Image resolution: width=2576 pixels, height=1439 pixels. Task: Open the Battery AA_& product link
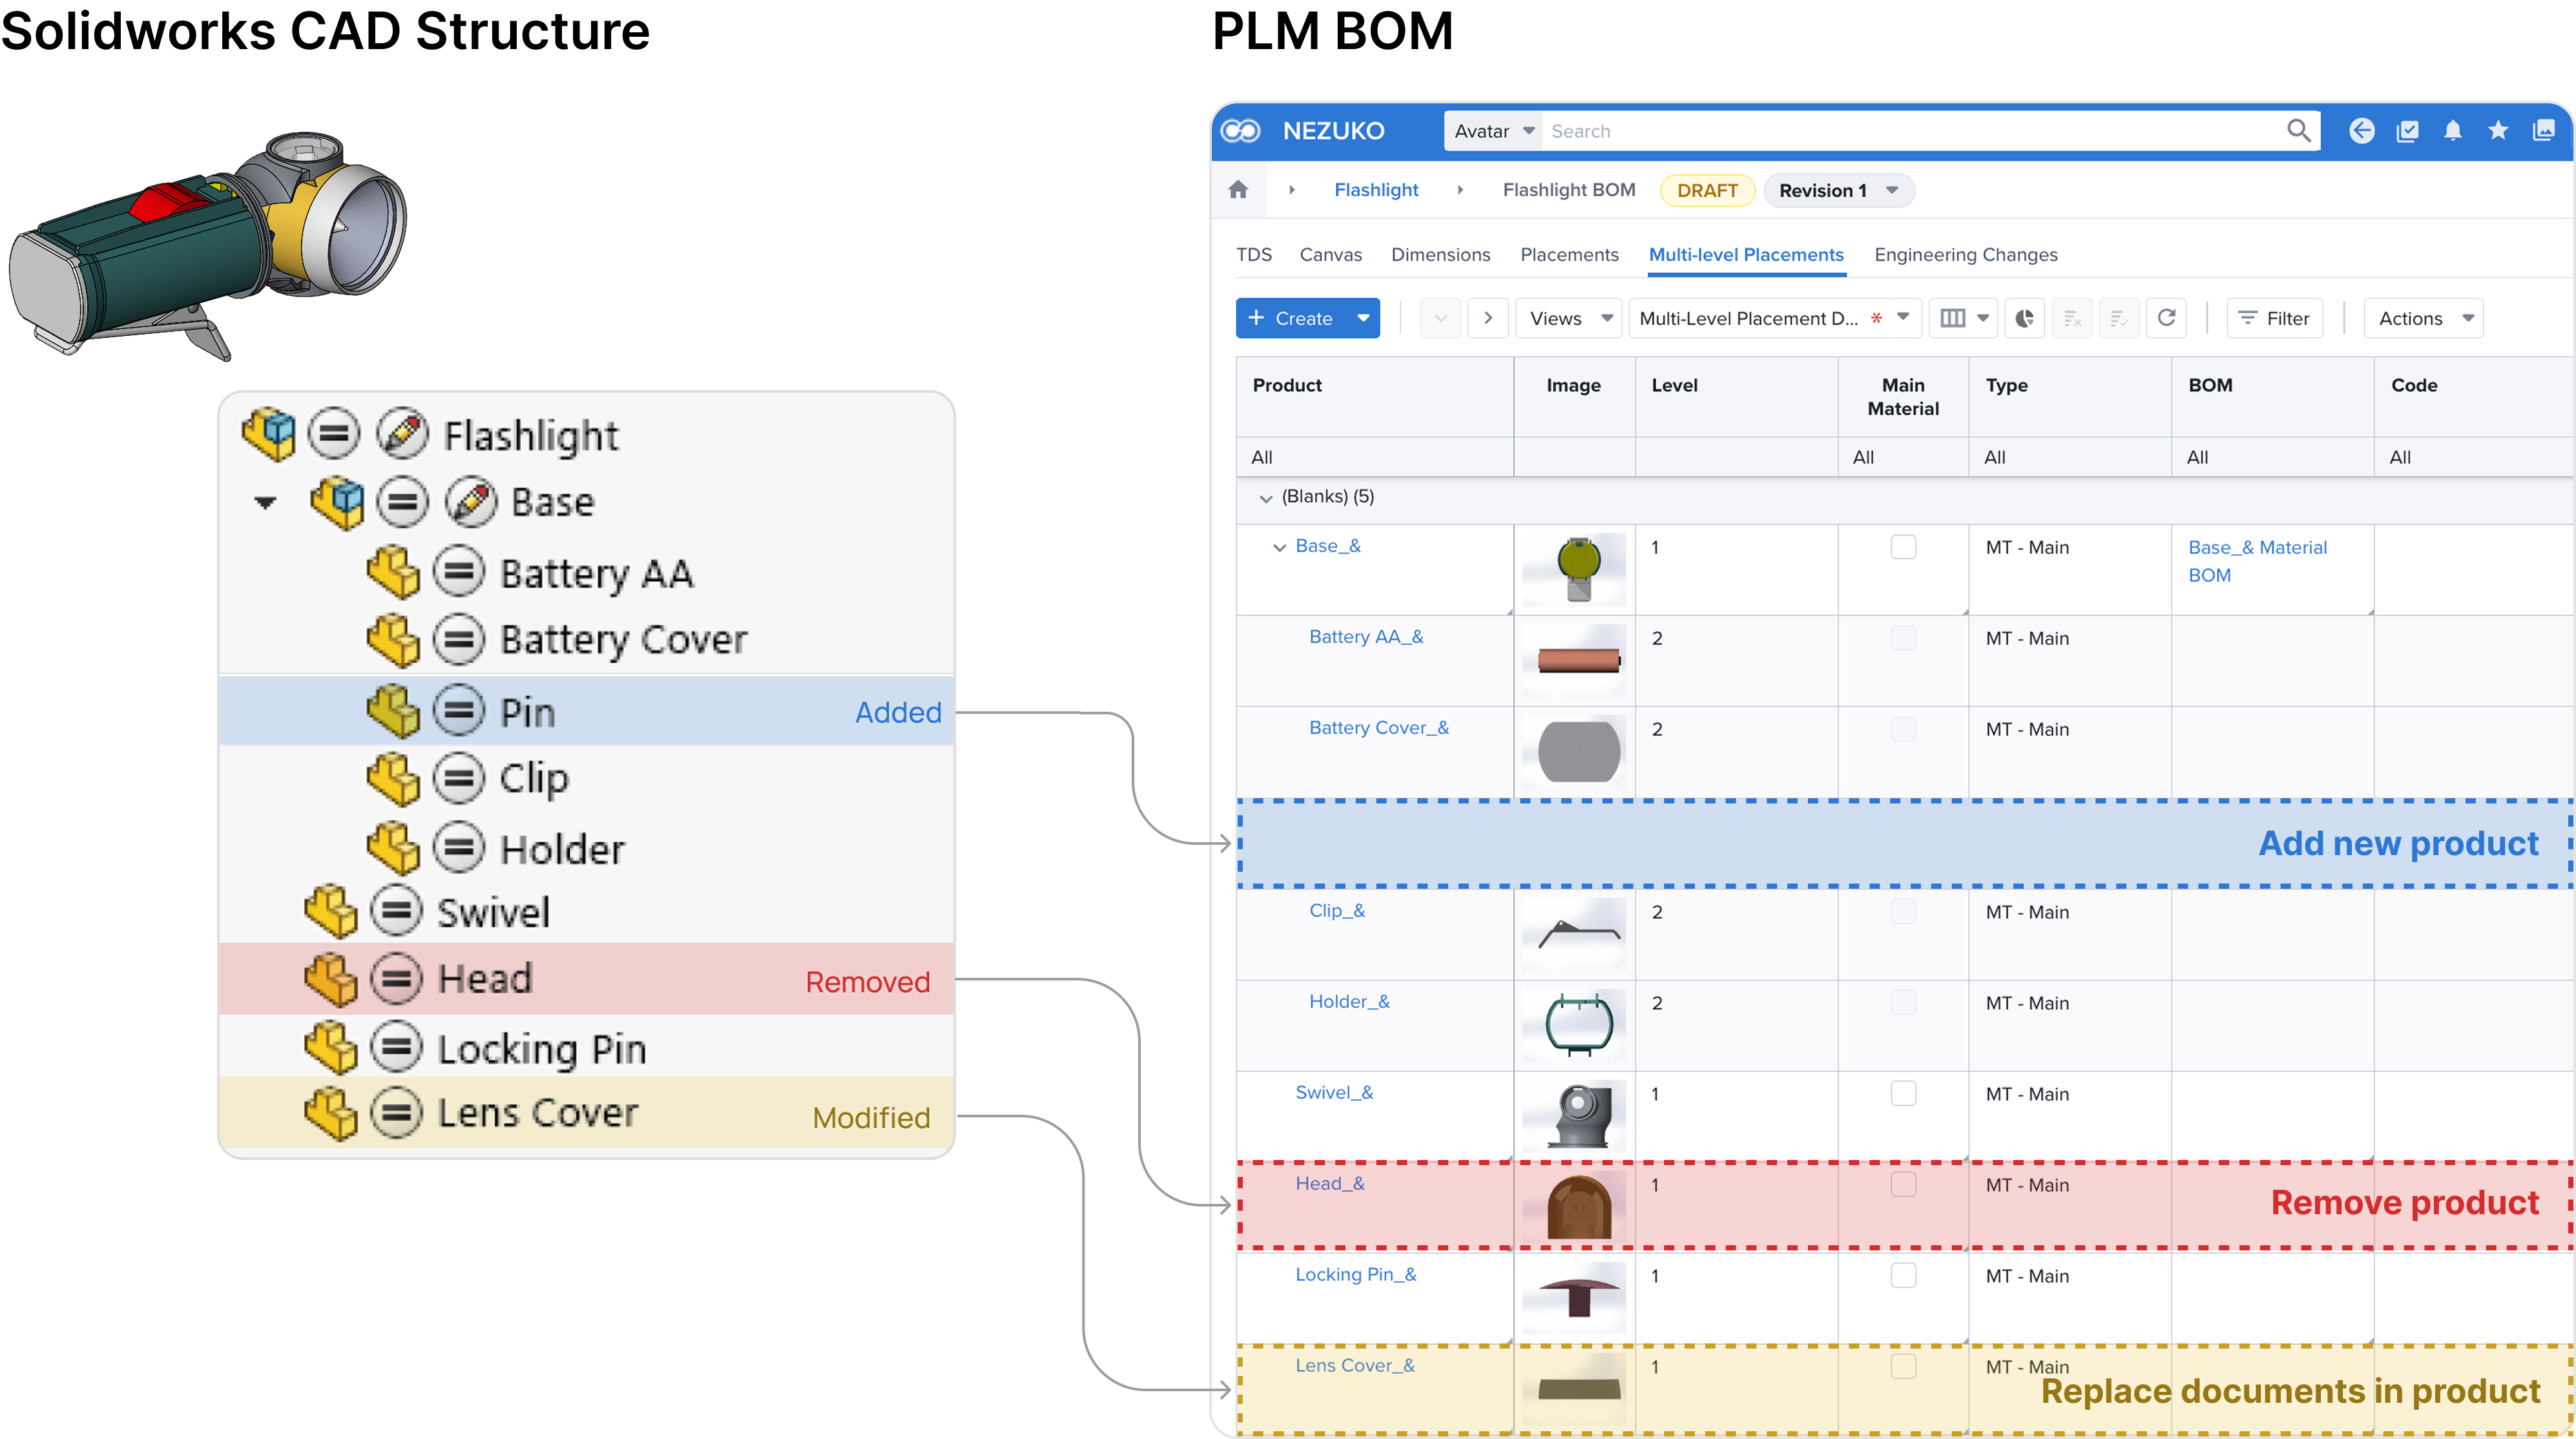[1365, 637]
